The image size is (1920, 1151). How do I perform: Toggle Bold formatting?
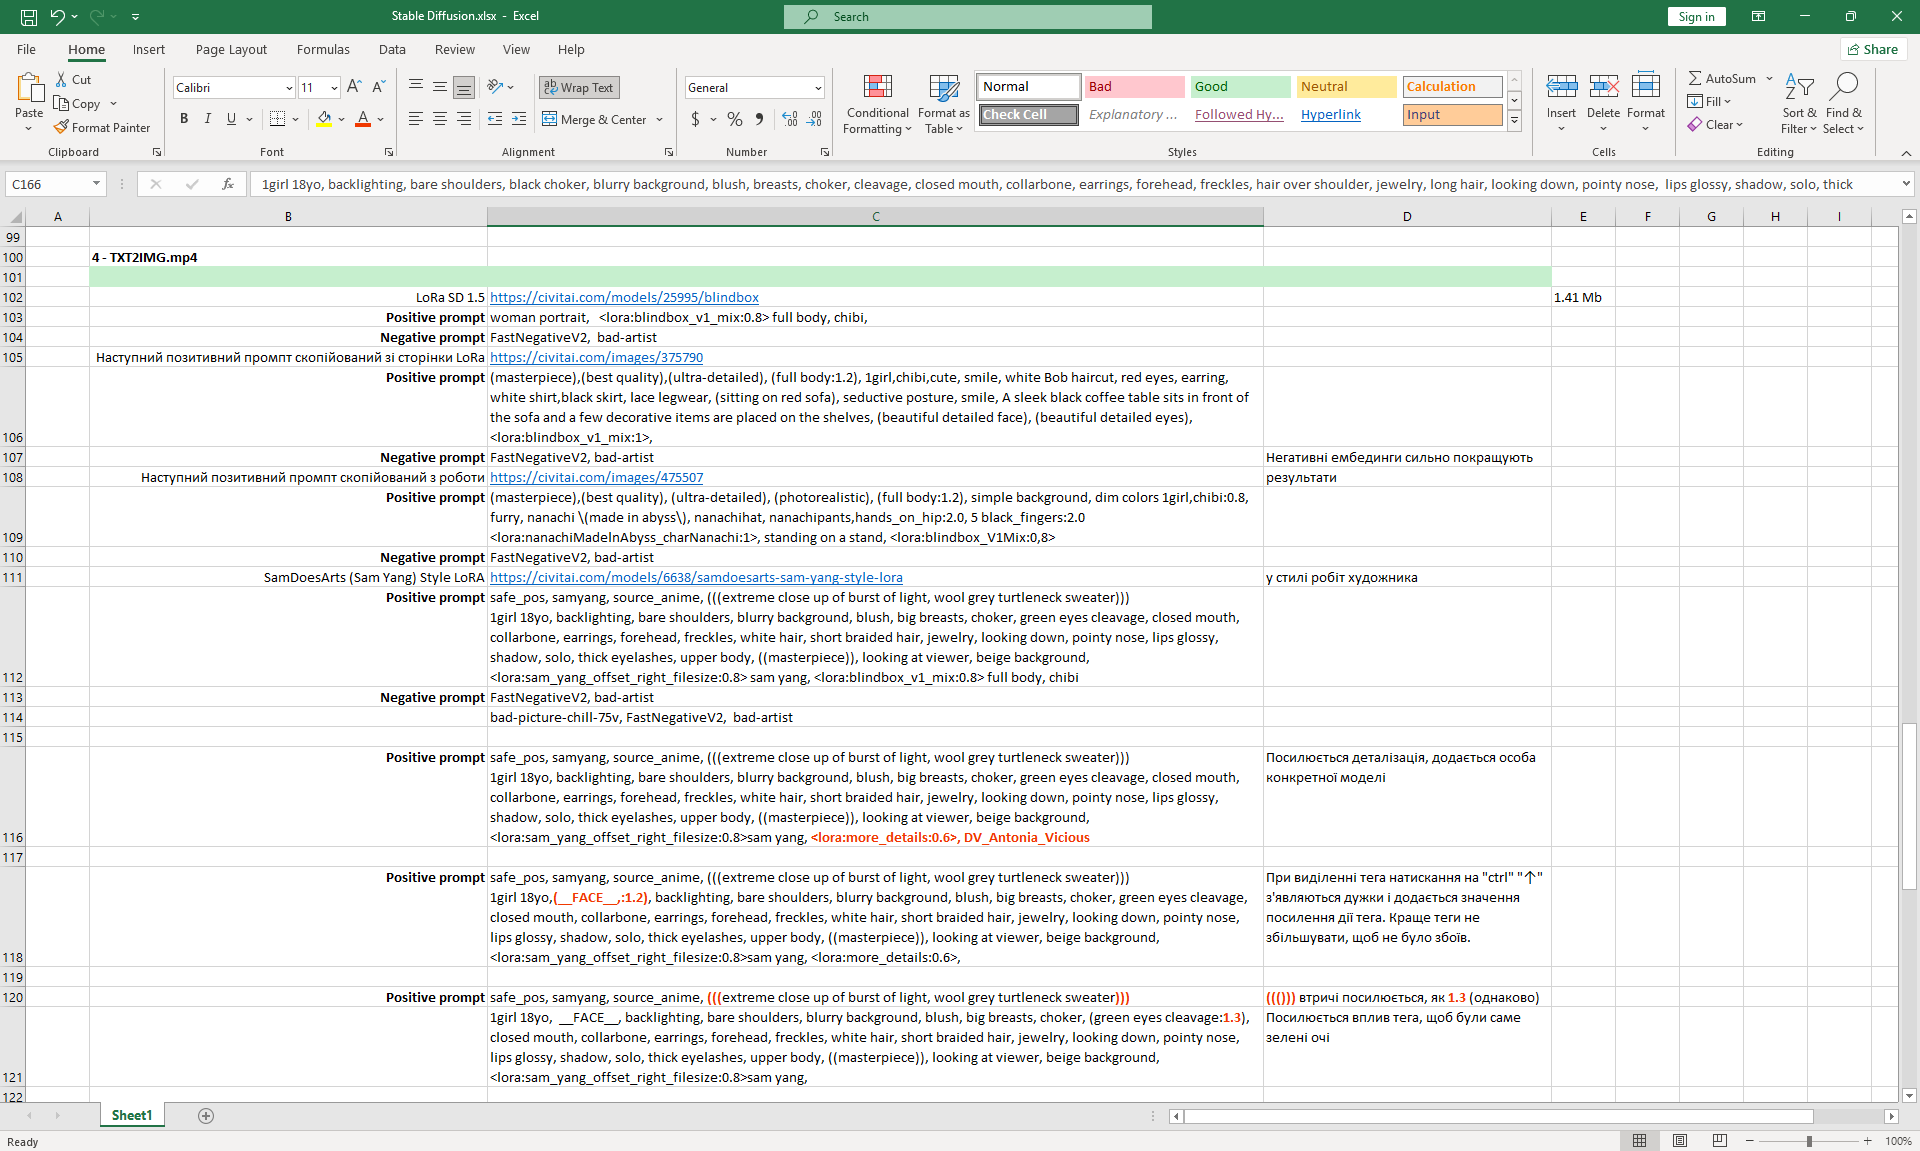pos(184,119)
